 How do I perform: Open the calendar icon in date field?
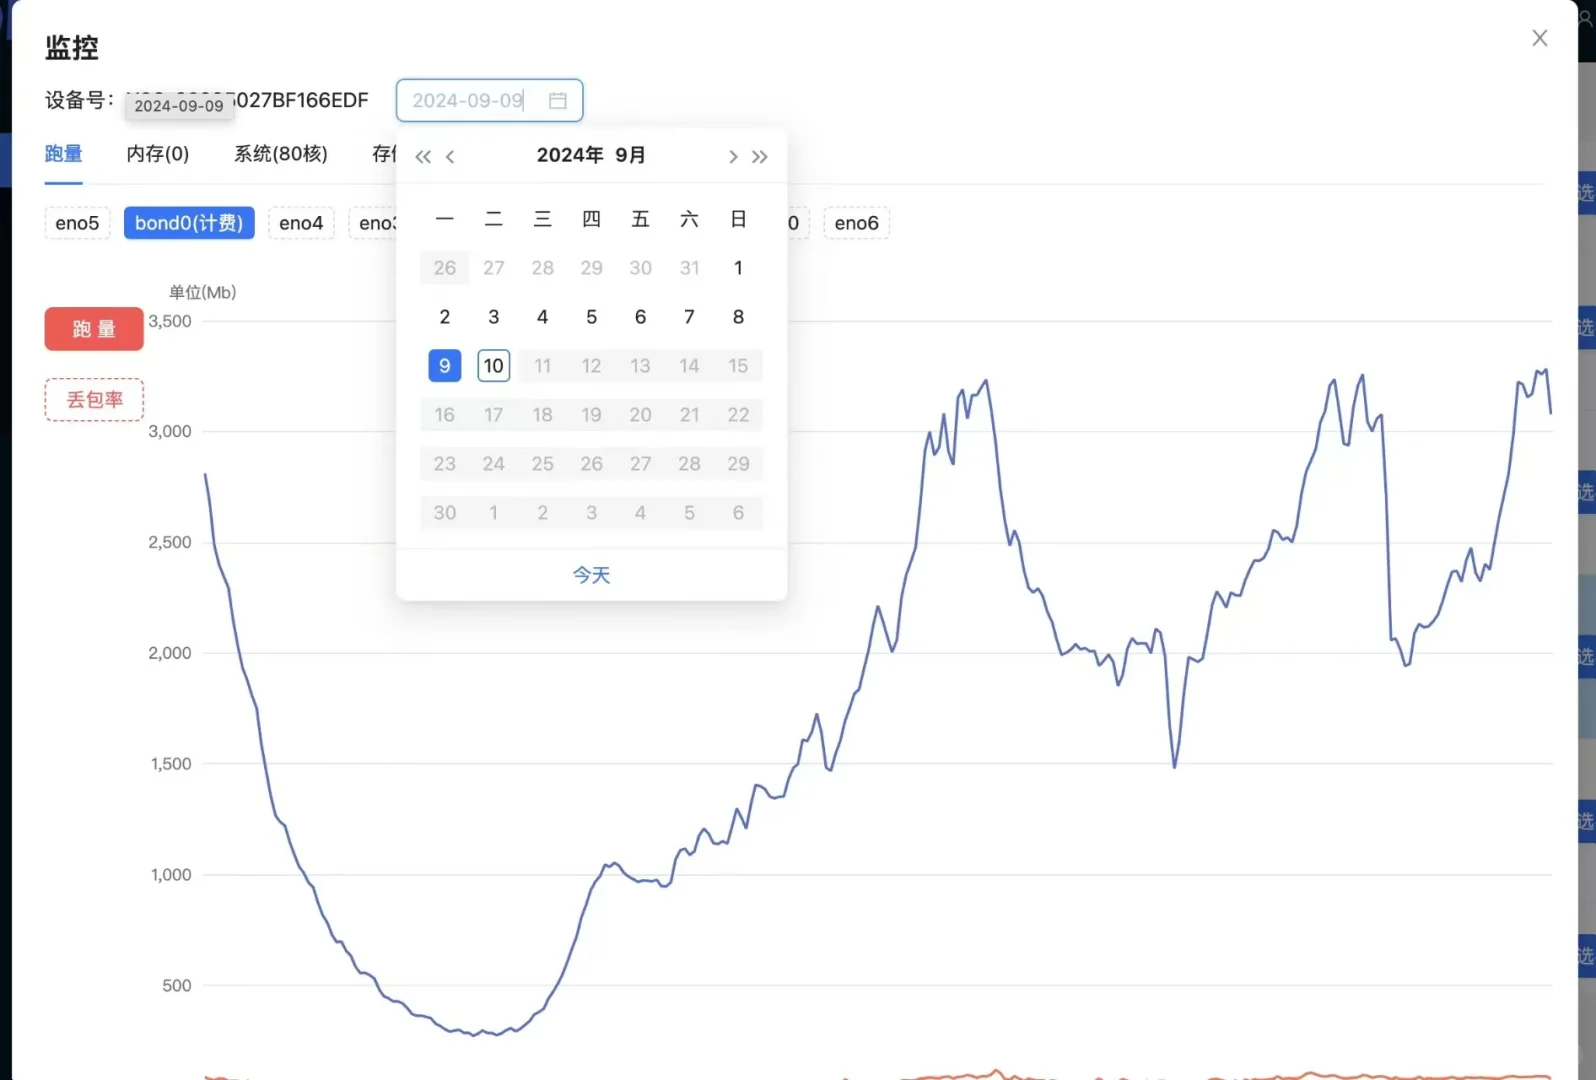558,100
